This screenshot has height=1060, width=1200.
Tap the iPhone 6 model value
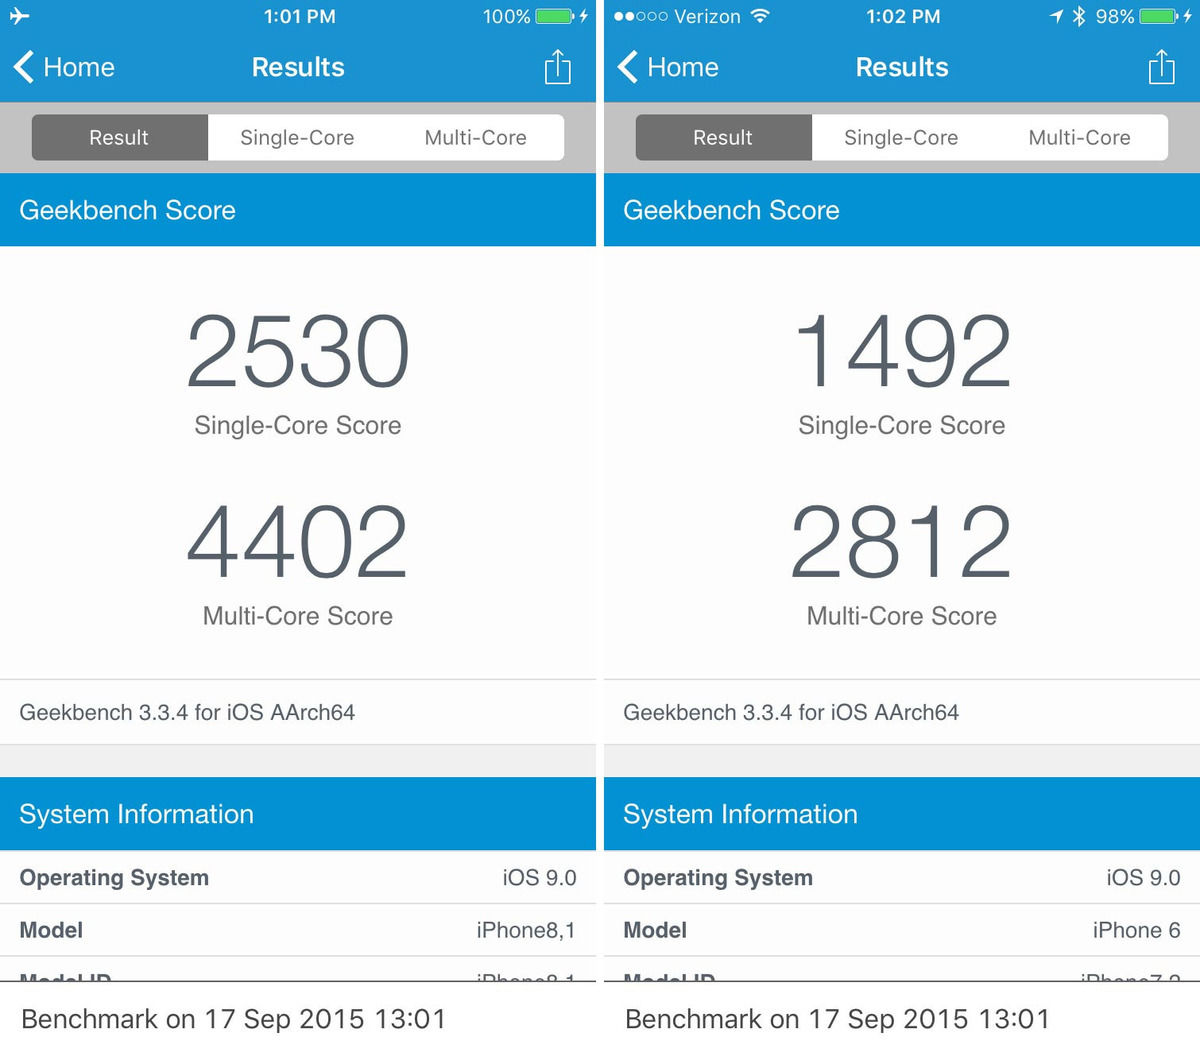tap(1136, 930)
